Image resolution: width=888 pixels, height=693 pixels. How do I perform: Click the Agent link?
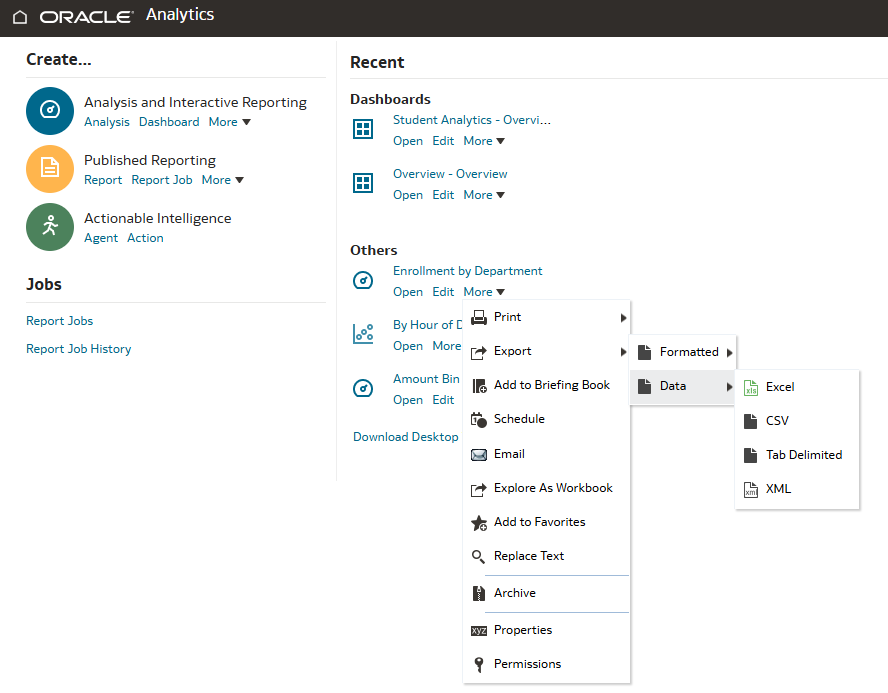101,238
